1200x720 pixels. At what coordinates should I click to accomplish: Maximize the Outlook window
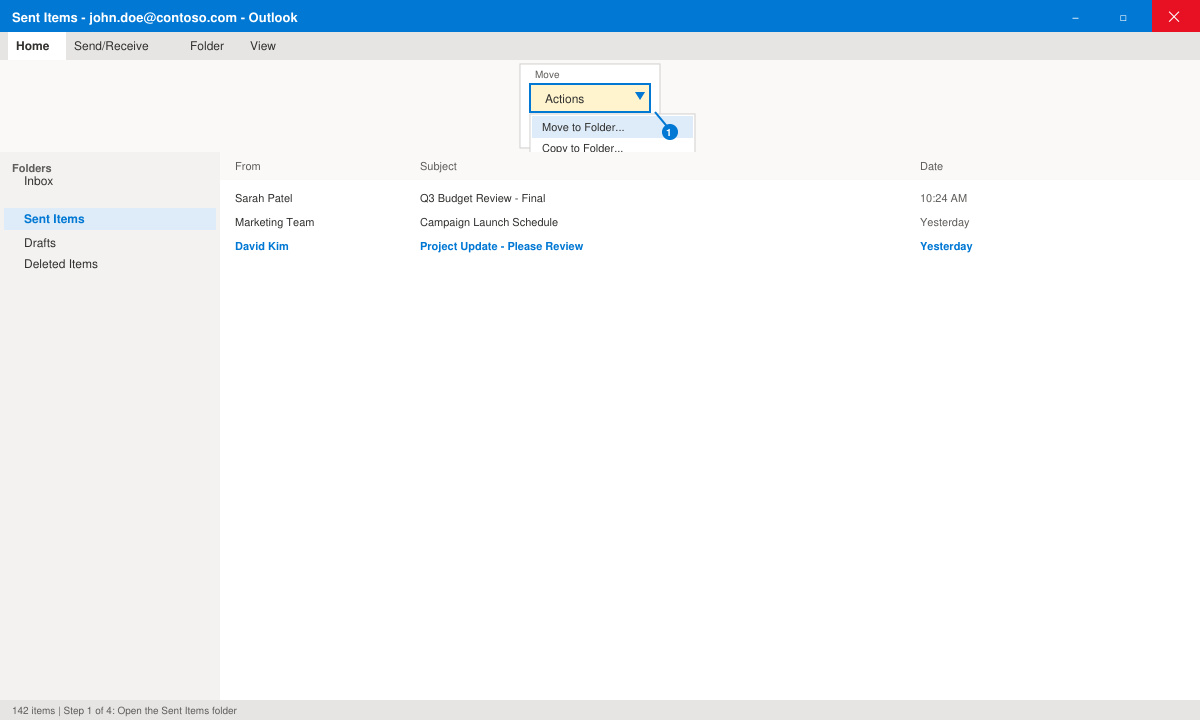point(1123,17)
